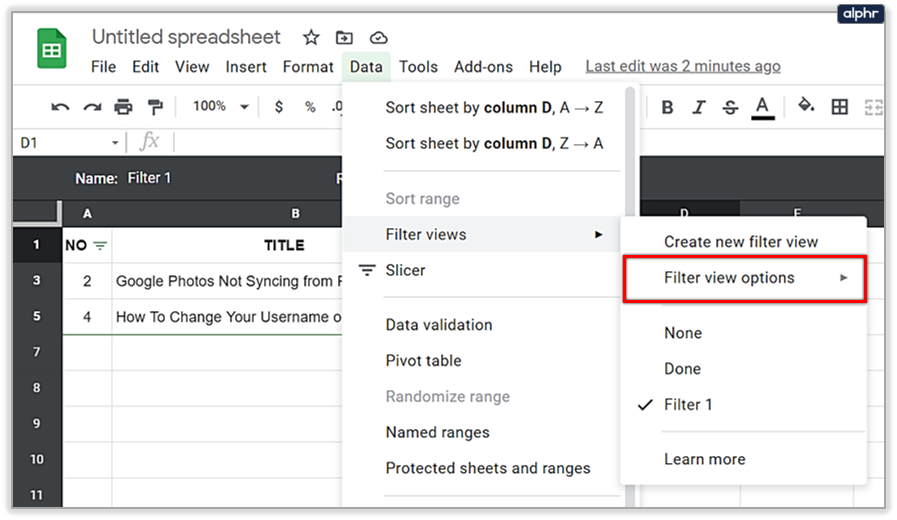The height and width of the screenshot is (520, 897).
Task: Select the paint format tool
Action: tap(155, 107)
